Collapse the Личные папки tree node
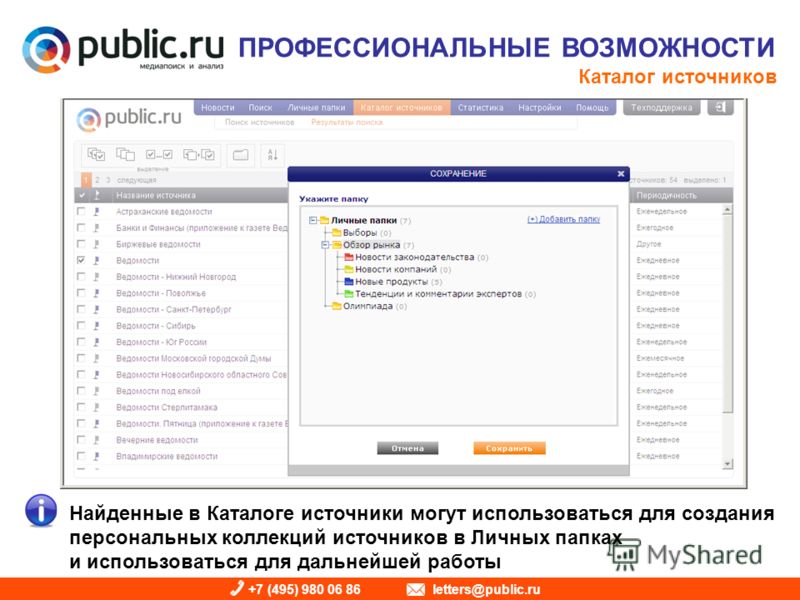Viewport: 800px width, 600px height. [x=313, y=220]
